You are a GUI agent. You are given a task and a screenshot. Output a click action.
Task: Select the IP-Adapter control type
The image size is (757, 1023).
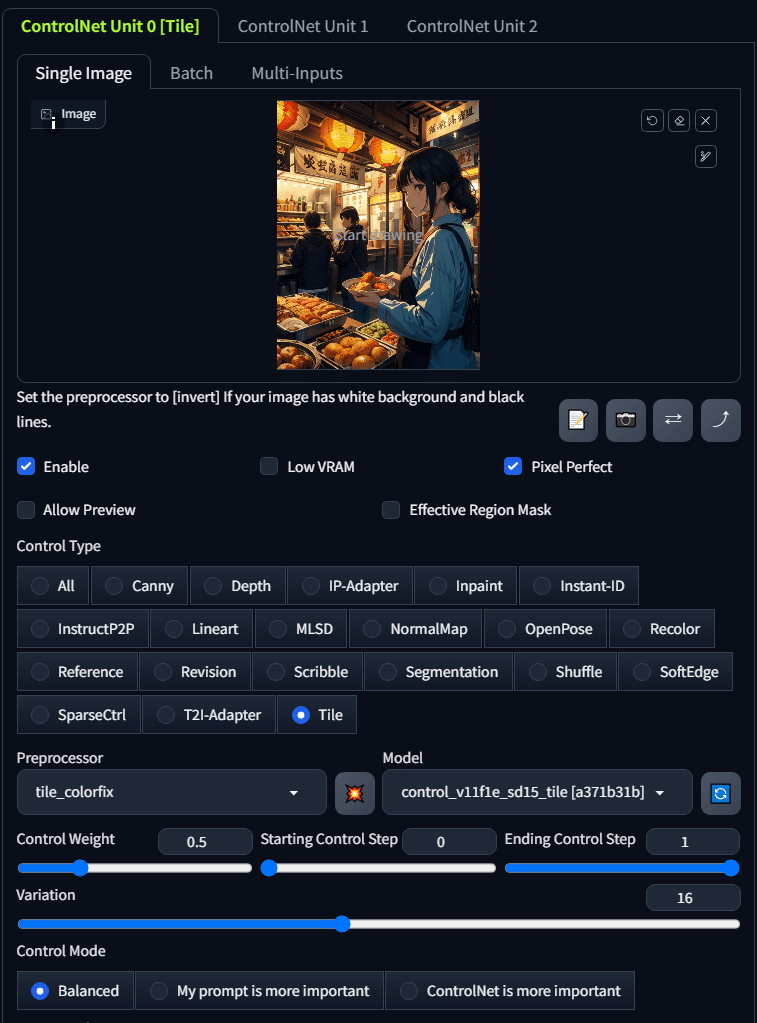pyautogui.click(x=350, y=586)
